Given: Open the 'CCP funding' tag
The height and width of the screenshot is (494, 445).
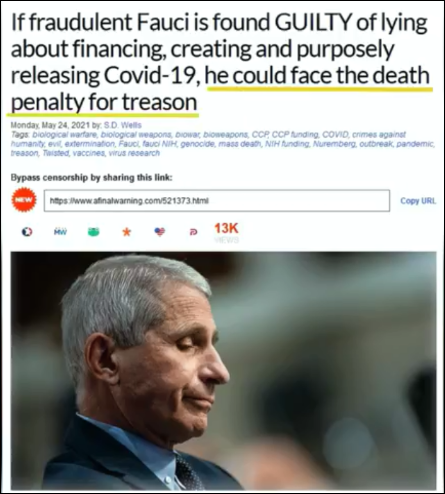Looking at the screenshot, I should [293, 135].
